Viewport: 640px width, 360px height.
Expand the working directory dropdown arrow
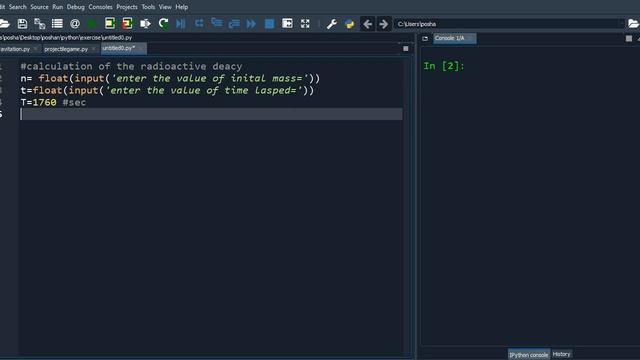[622, 24]
